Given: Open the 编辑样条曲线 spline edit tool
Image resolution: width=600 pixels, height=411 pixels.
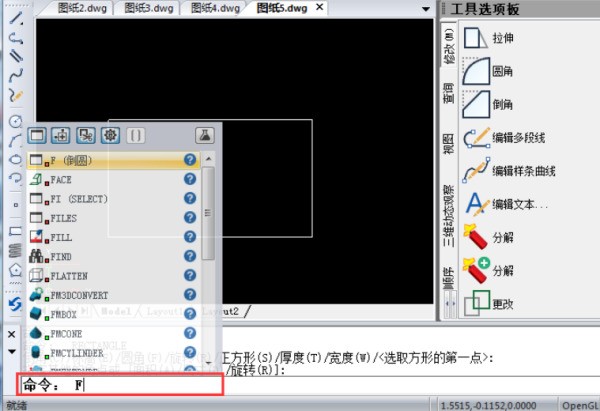Looking at the screenshot, I should 476,171.
